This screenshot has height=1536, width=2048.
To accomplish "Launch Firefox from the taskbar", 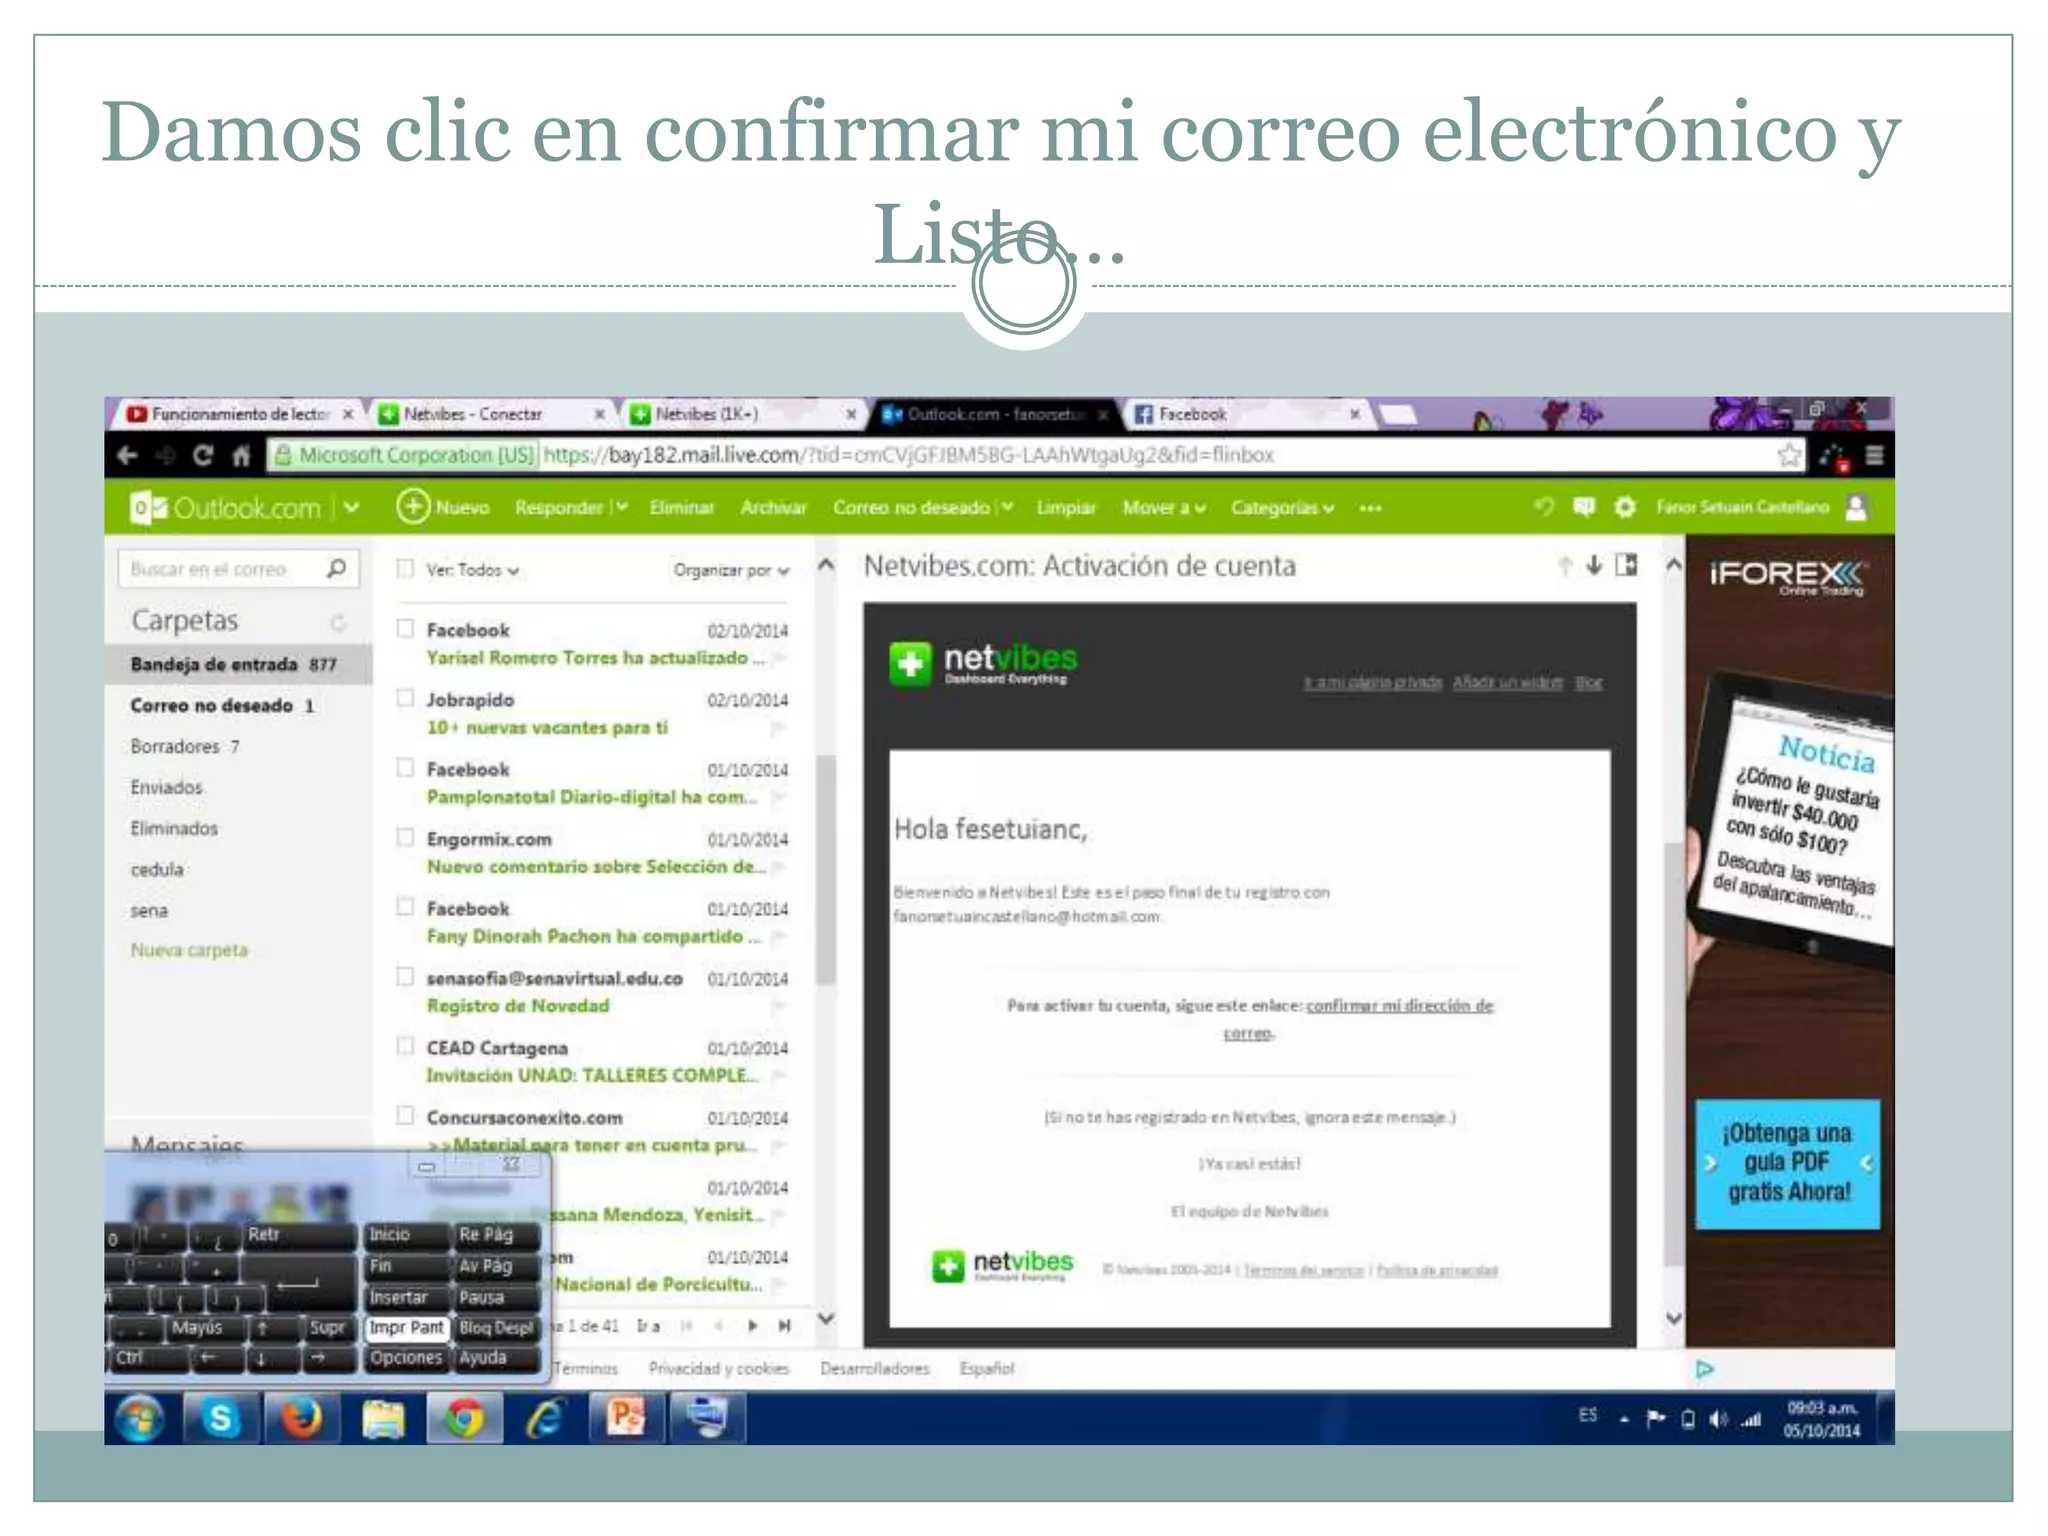I will tap(301, 1418).
